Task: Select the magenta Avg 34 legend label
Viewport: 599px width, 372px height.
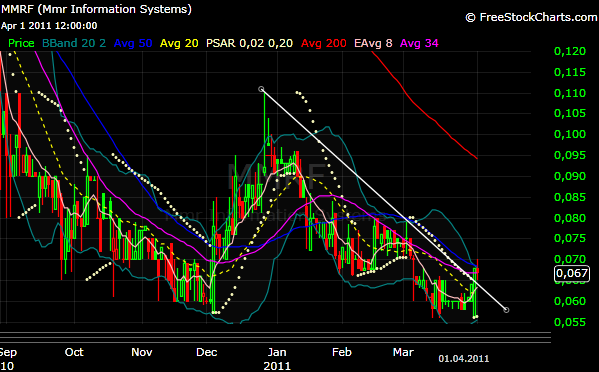Action: pos(419,43)
